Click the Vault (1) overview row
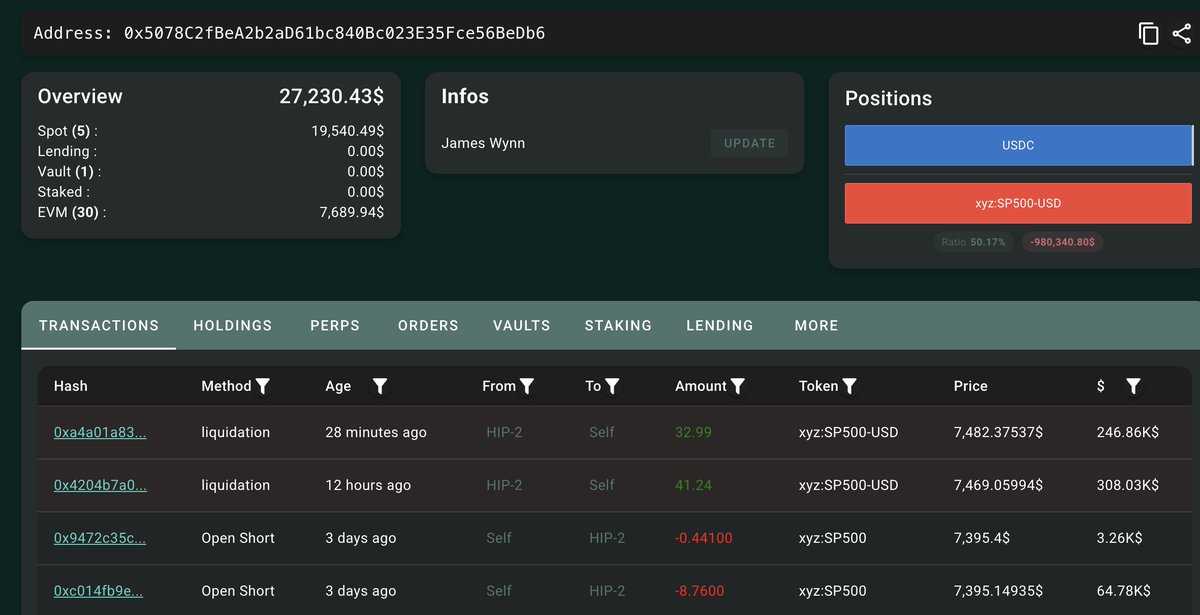Viewport: 1200px width, 615px height. 211,171
